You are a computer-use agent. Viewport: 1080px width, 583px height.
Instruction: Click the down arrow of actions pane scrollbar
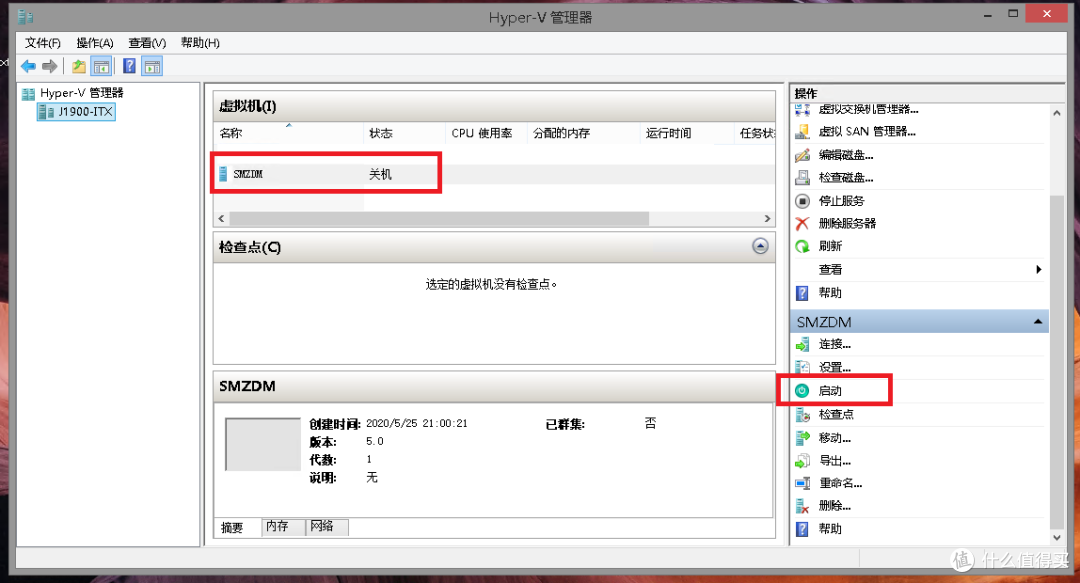(x=1057, y=538)
